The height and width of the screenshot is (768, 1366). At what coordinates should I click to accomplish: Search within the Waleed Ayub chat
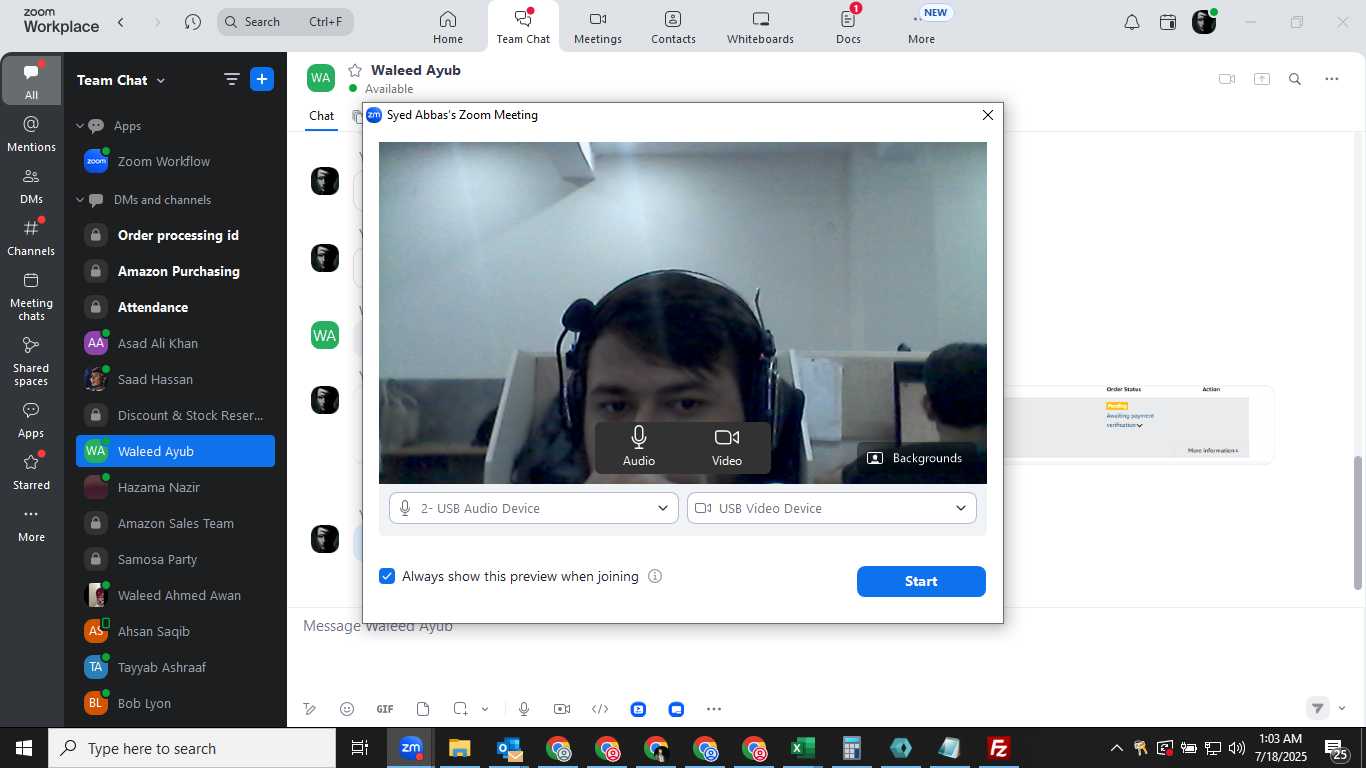click(x=1295, y=79)
